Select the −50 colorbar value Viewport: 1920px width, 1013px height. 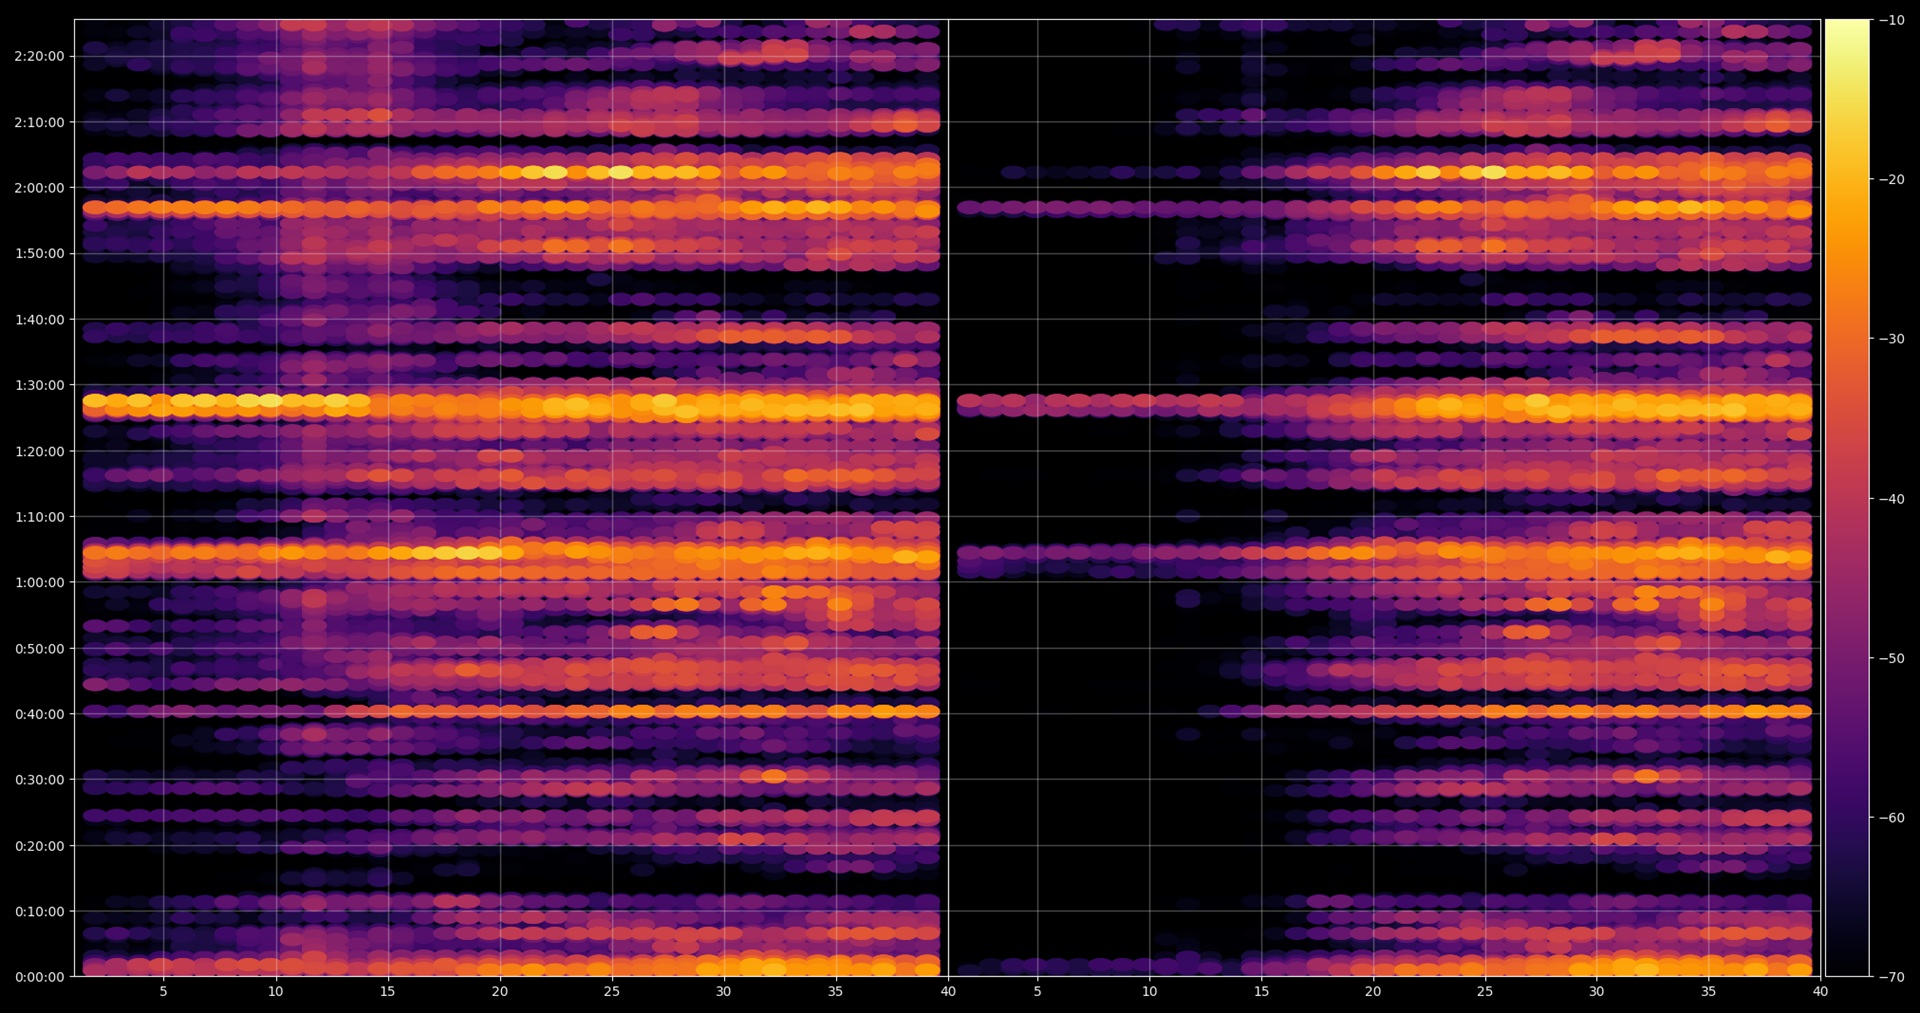pos(1891,658)
